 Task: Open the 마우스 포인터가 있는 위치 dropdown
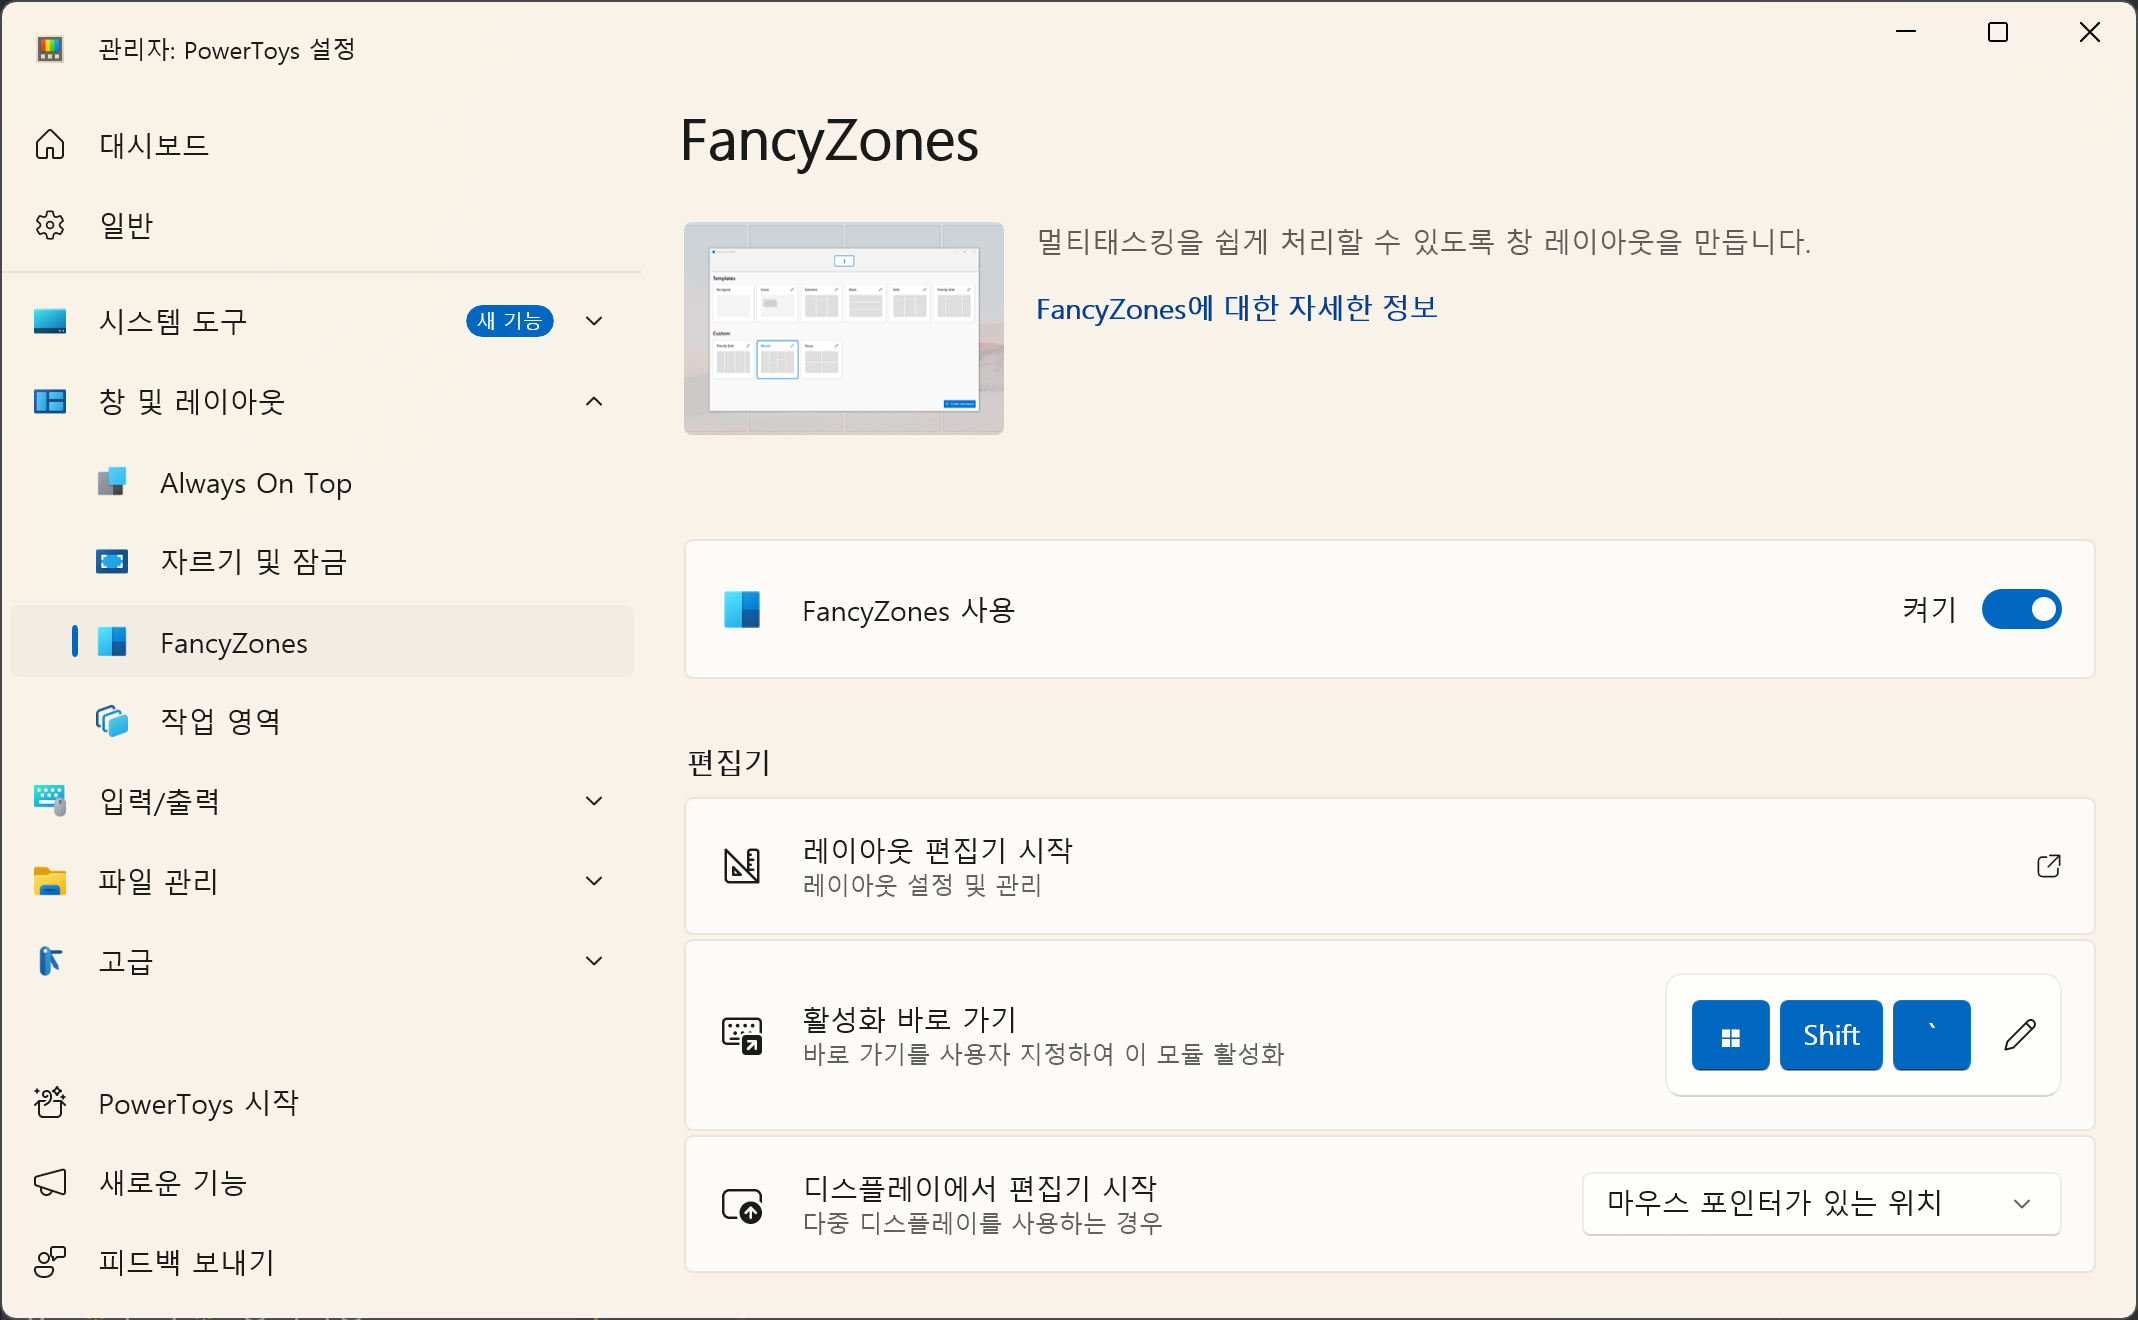(1821, 1203)
